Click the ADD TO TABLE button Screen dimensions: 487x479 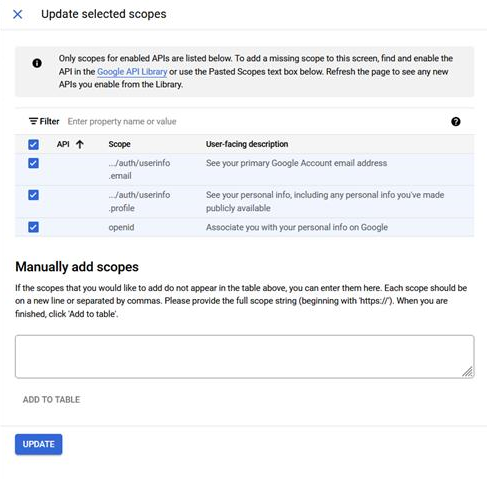coord(51,399)
